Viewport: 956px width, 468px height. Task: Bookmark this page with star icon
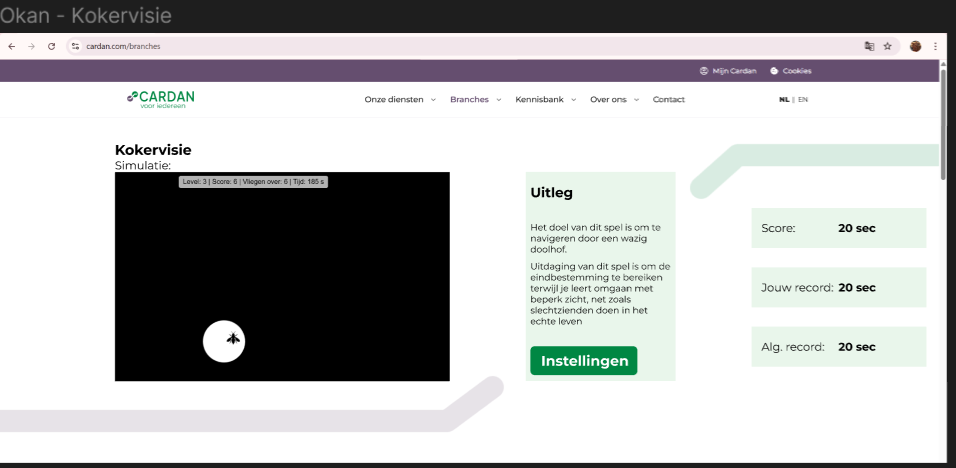click(x=887, y=46)
